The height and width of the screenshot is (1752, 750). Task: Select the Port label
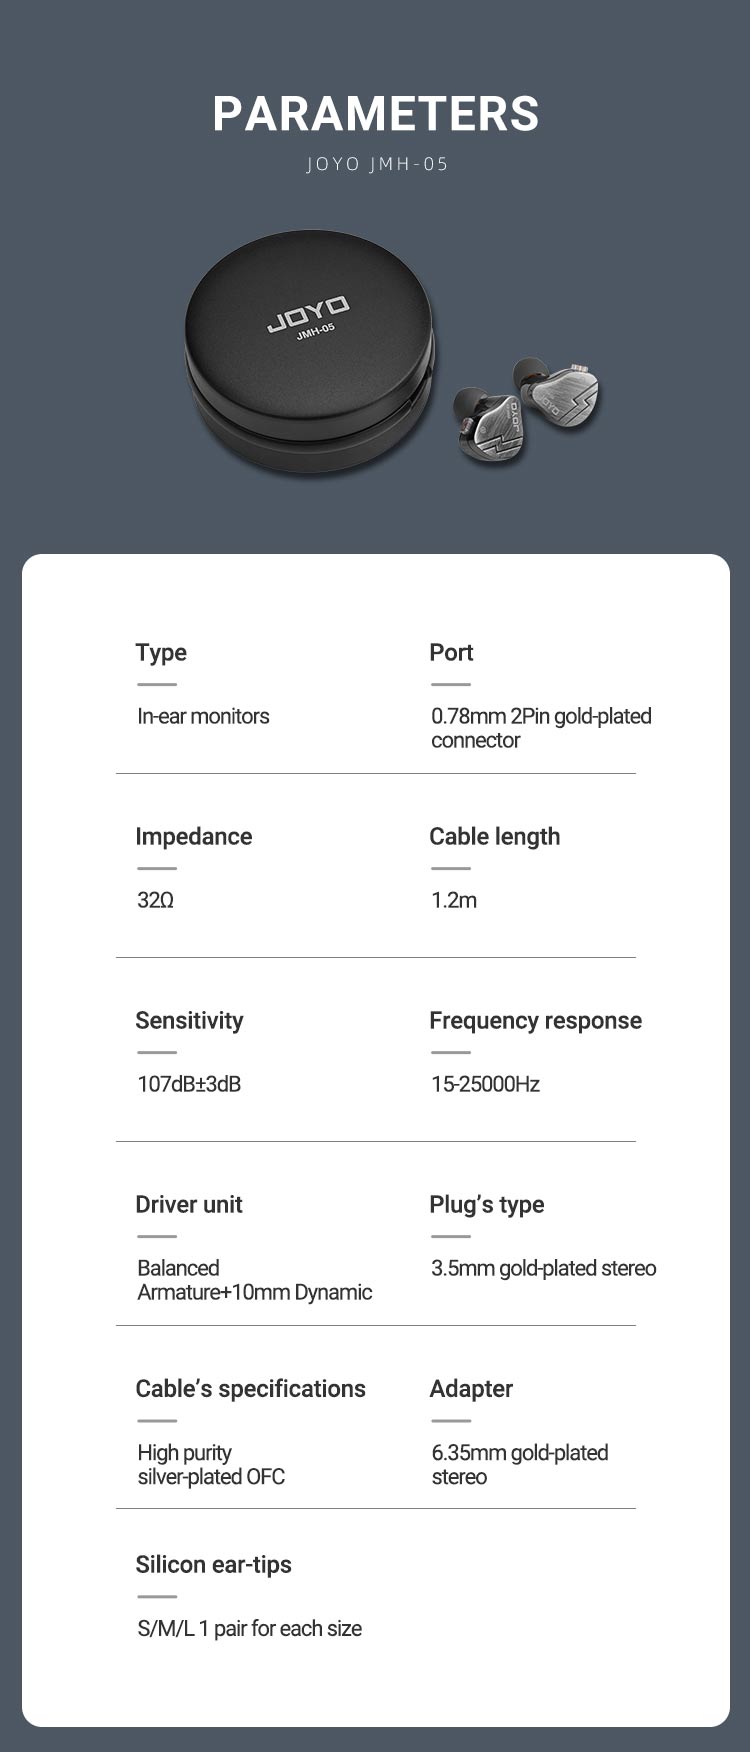tap(451, 653)
